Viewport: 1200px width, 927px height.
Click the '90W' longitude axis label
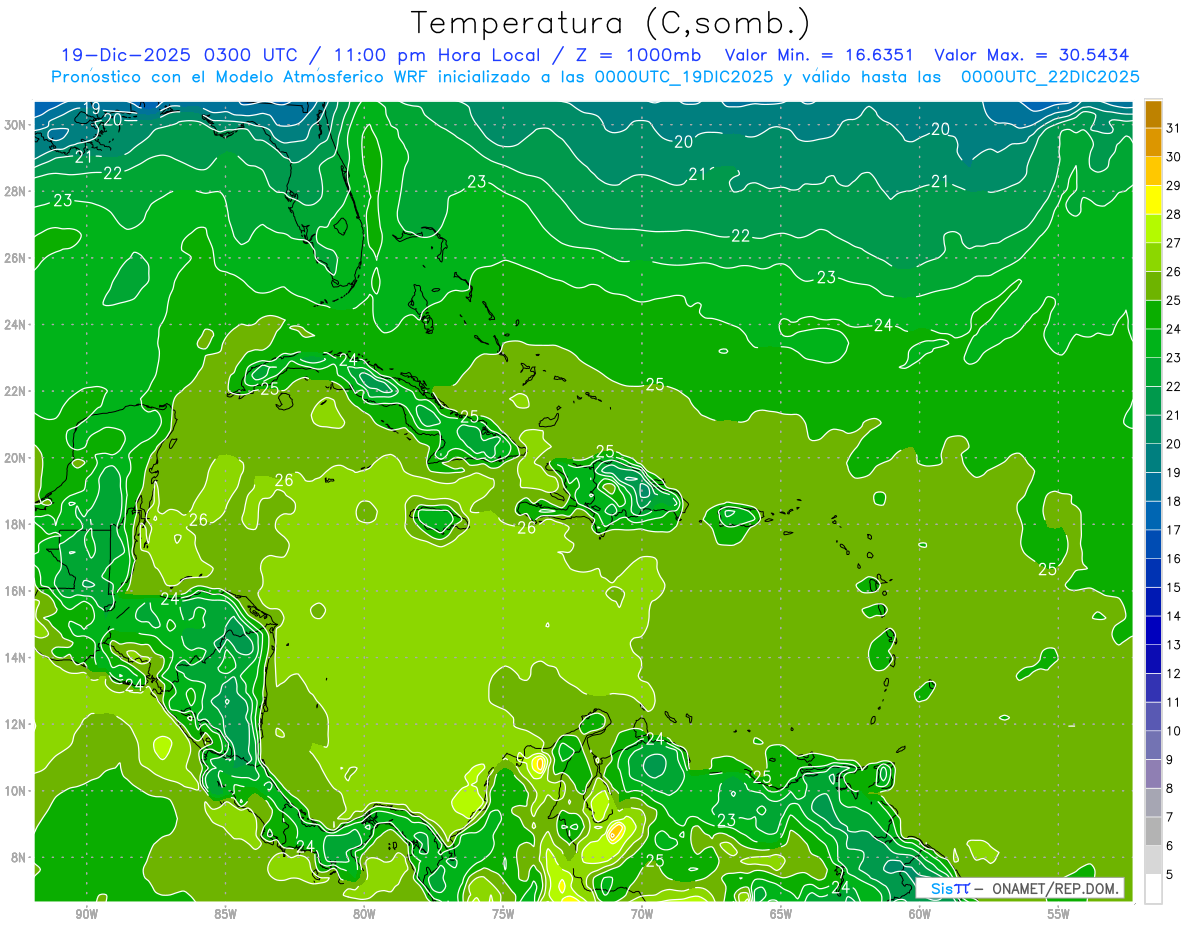point(87,913)
